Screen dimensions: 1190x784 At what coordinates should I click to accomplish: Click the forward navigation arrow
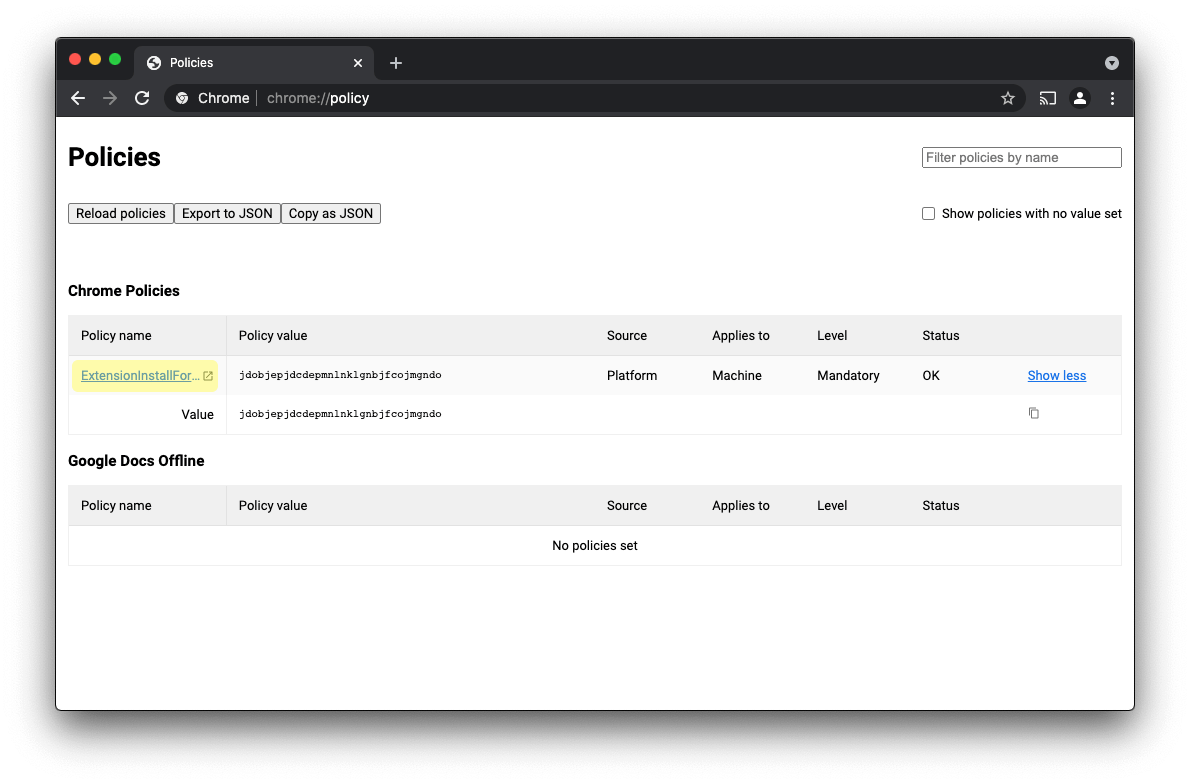coord(110,98)
